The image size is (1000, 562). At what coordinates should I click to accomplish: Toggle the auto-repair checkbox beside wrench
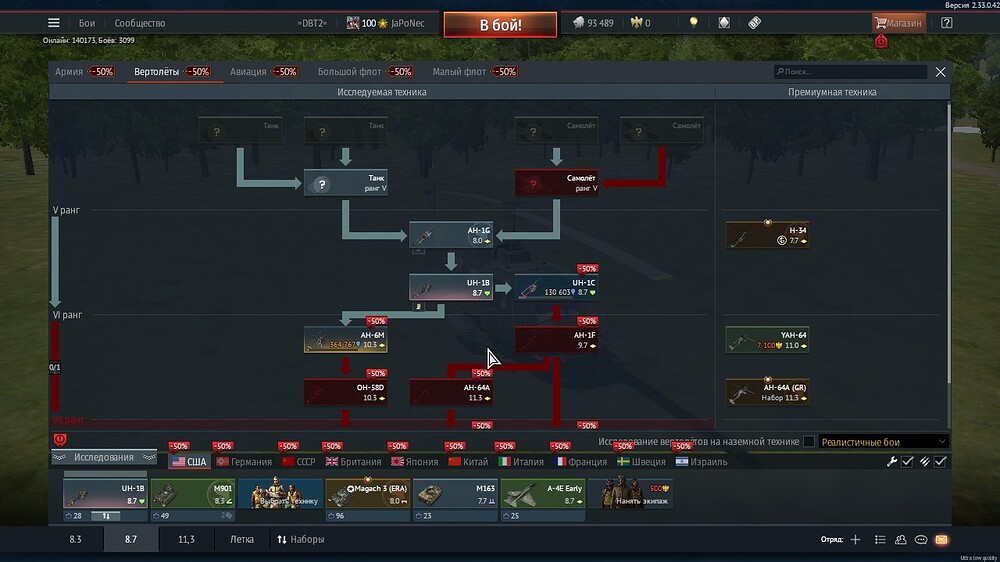click(907, 461)
